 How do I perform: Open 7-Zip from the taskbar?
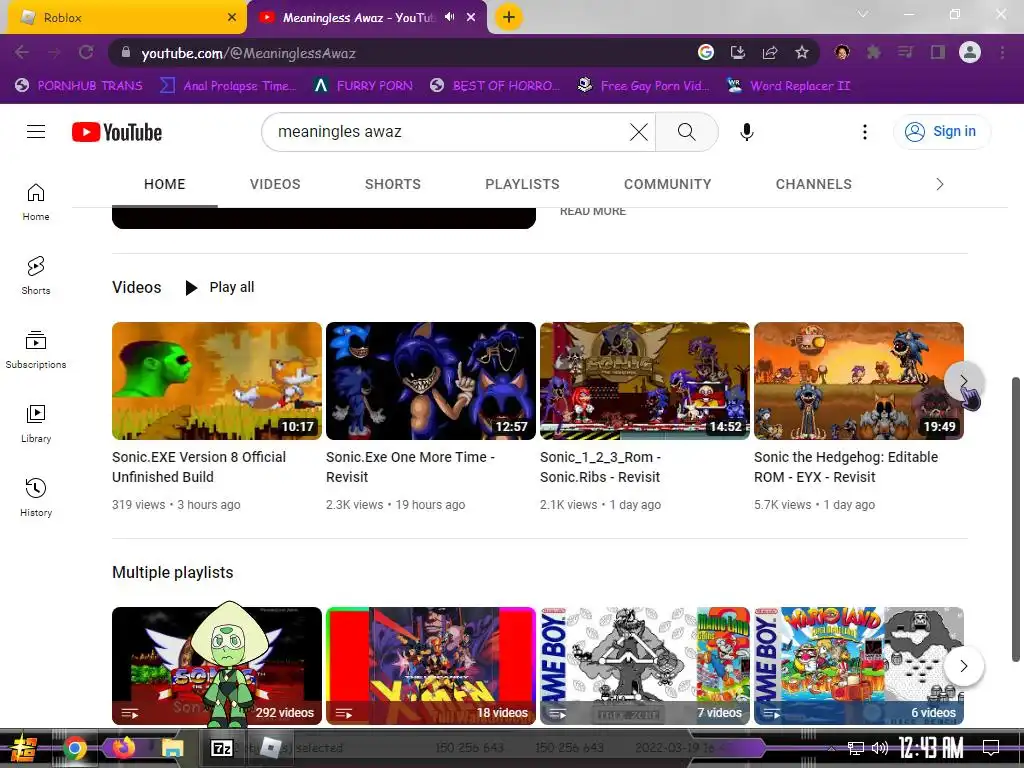pos(221,748)
